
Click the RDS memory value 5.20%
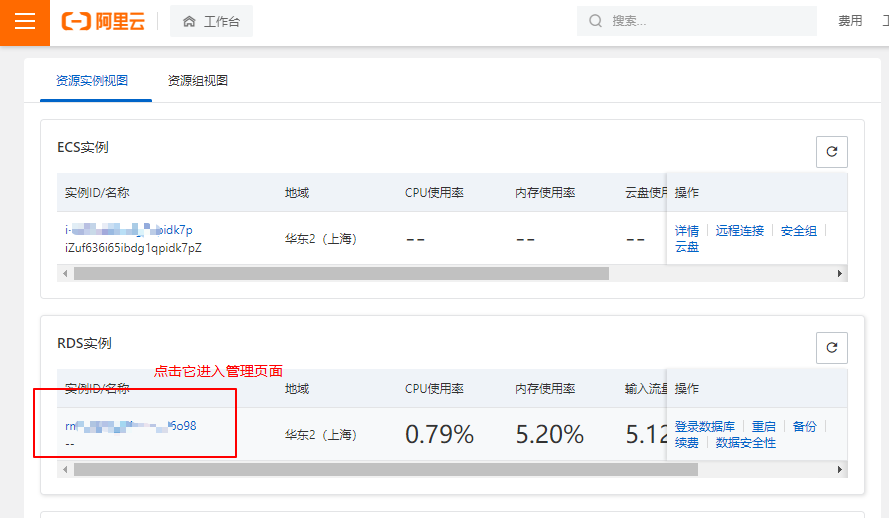(549, 435)
